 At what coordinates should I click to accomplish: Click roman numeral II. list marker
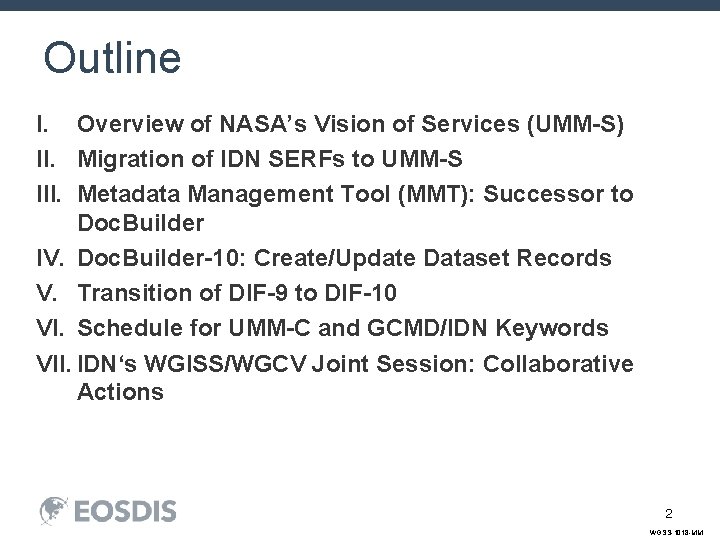[x=45, y=159]
